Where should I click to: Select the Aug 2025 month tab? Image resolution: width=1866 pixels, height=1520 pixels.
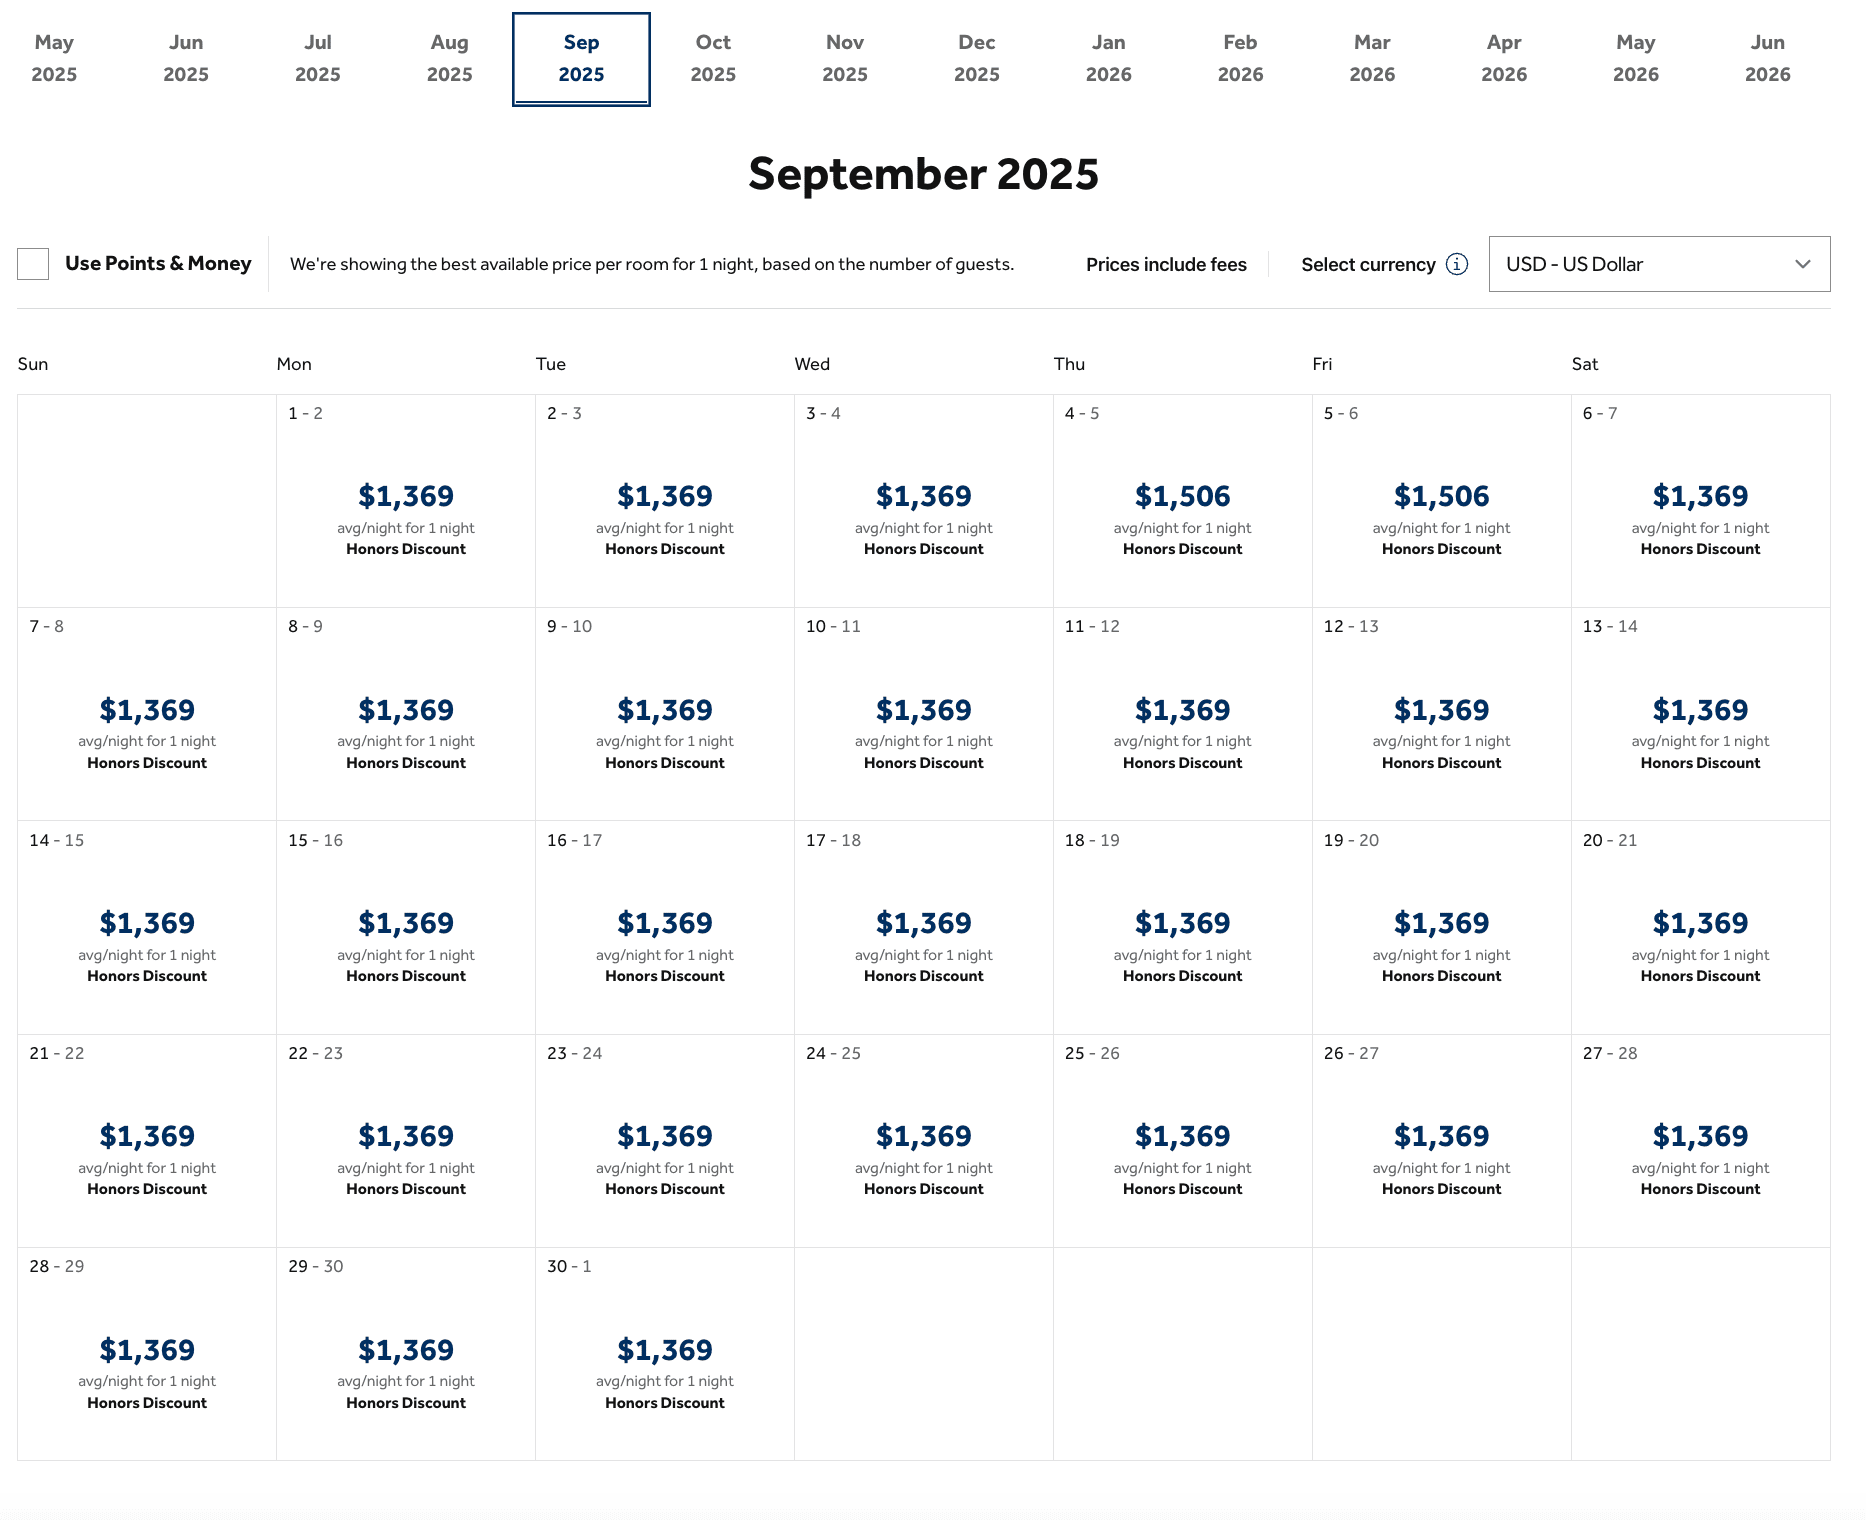(449, 58)
